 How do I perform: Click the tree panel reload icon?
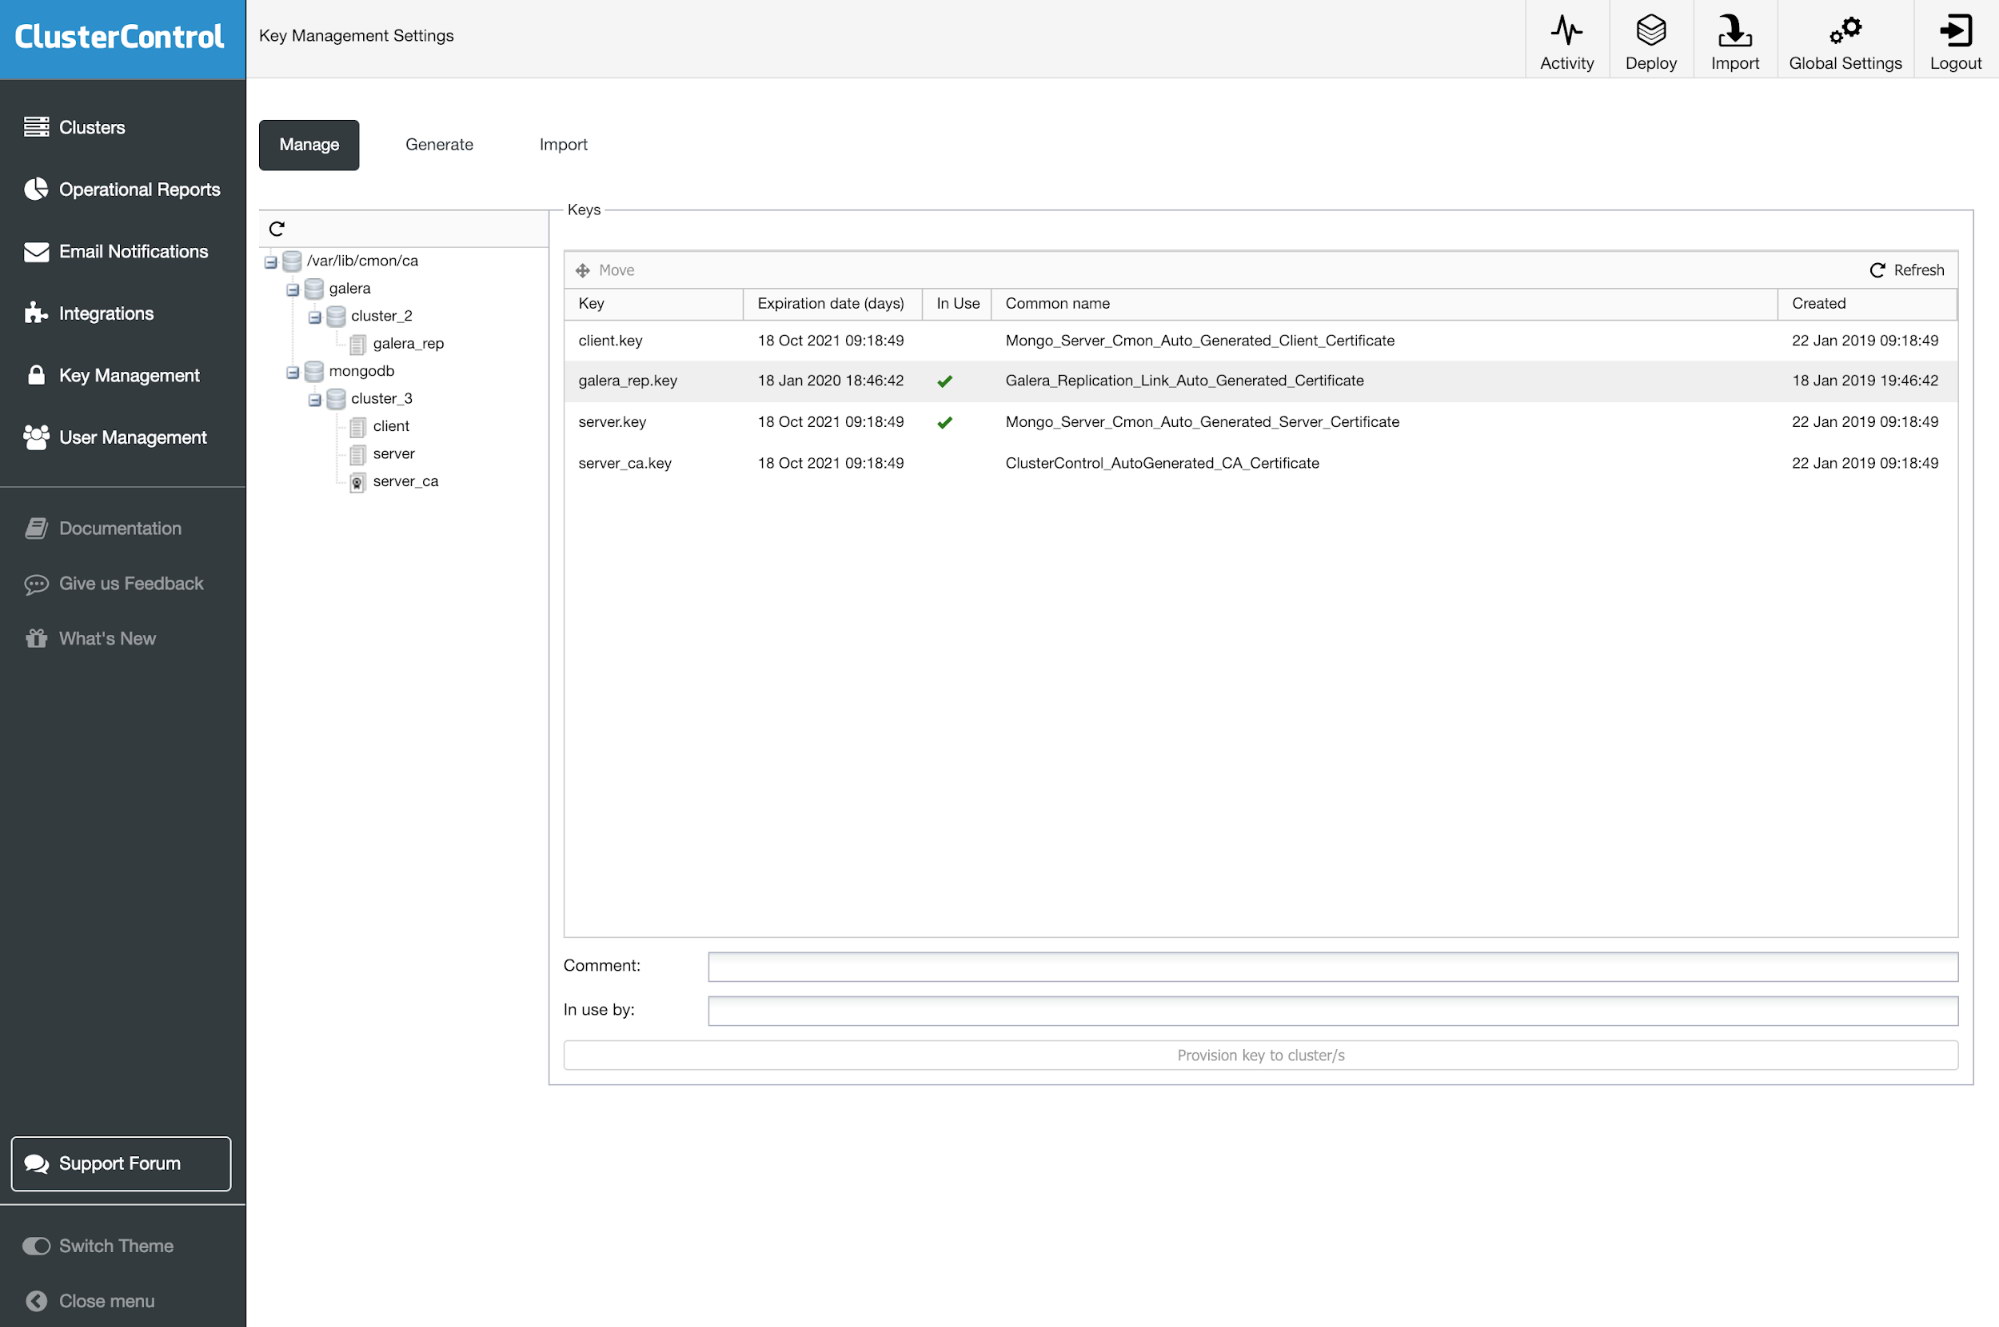(x=277, y=229)
